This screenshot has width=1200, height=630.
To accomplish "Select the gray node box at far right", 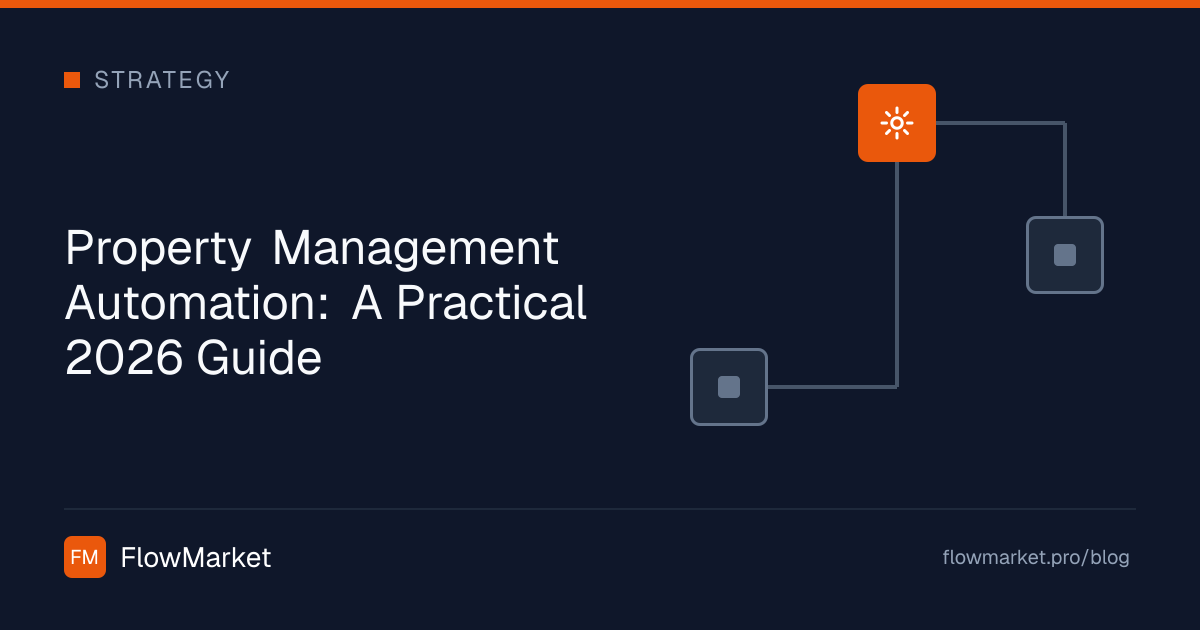I will tap(1065, 255).
